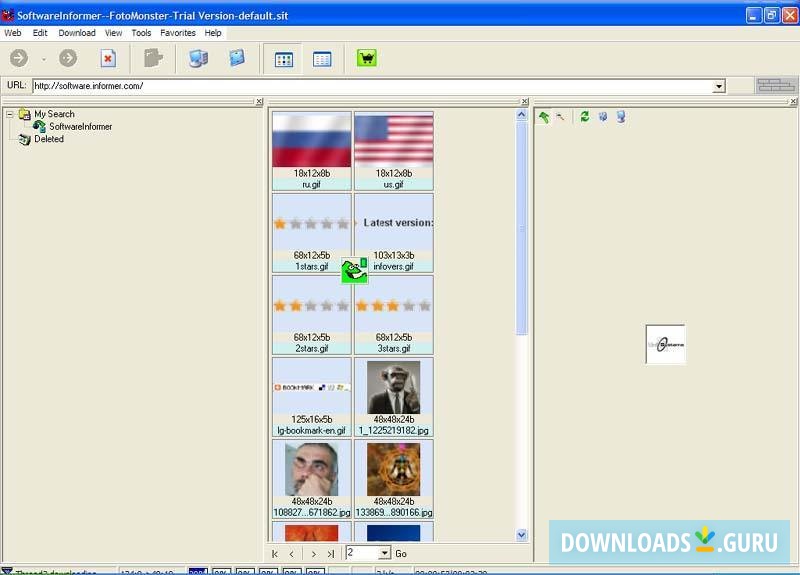The image size is (800, 575).
Task: Switch to list details view icon
Action: click(322, 59)
